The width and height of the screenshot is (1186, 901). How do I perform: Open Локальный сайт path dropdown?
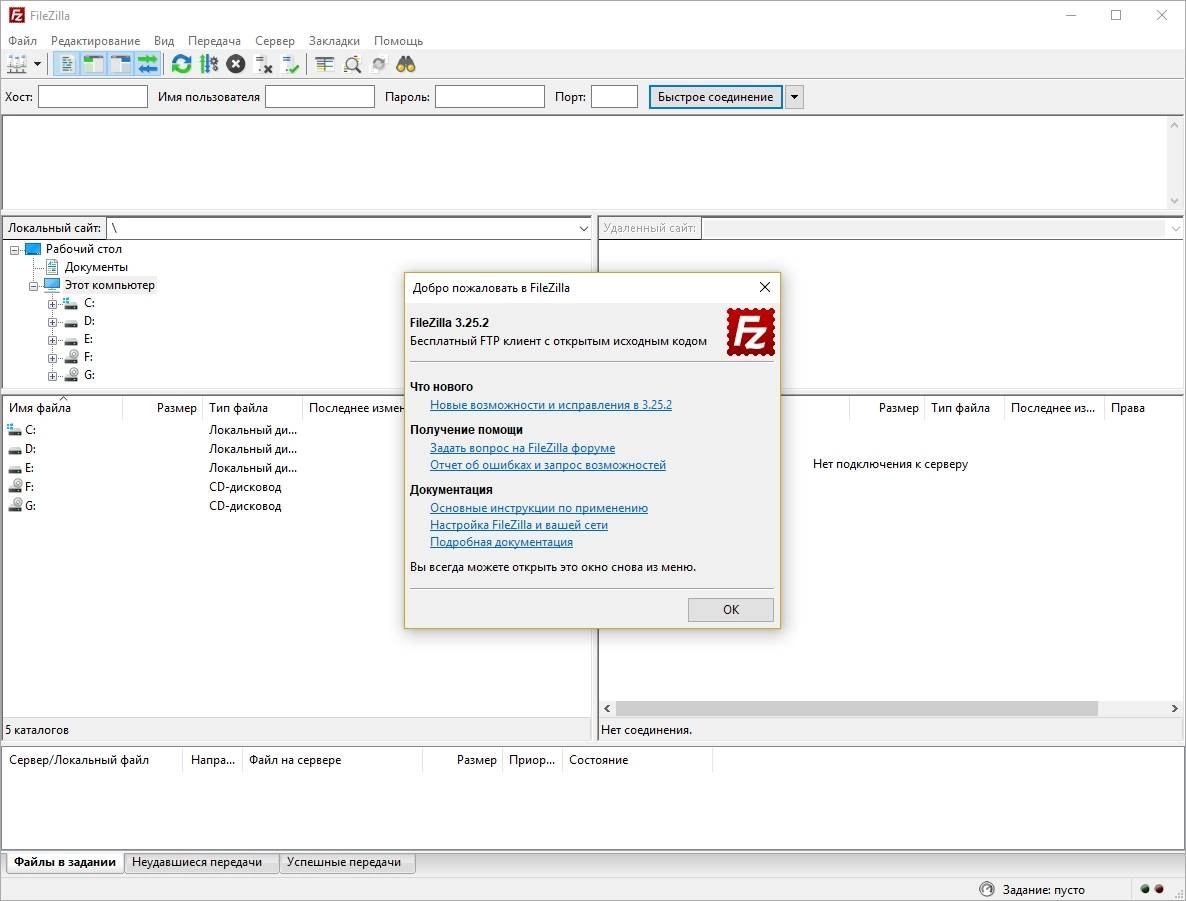(x=583, y=228)
